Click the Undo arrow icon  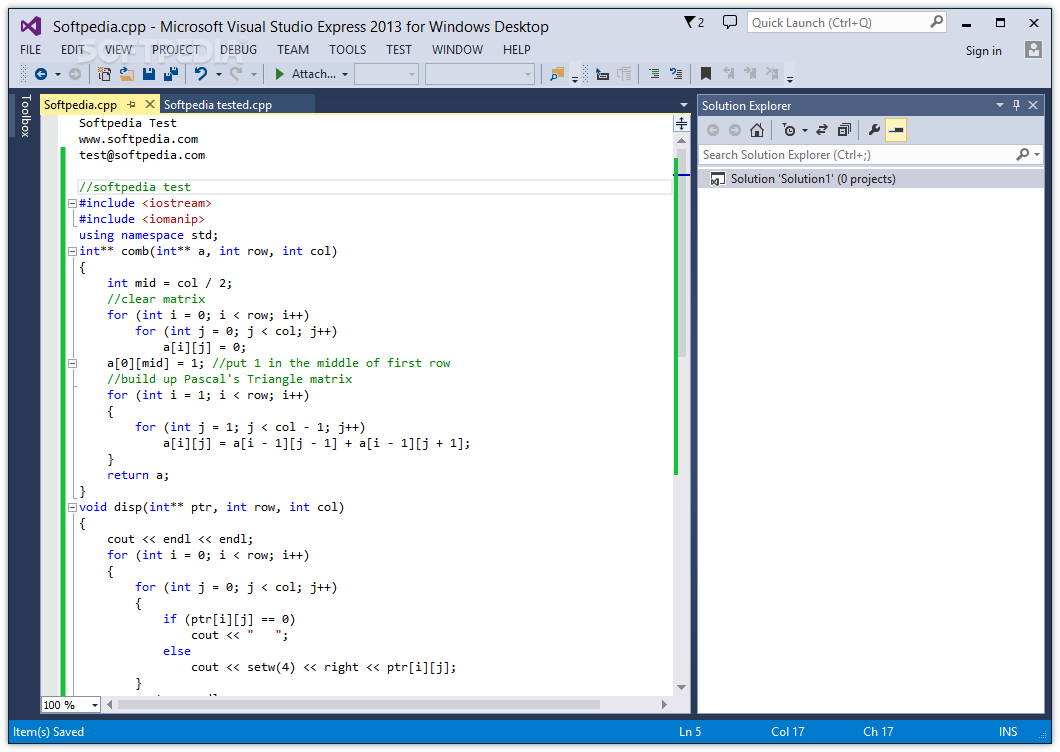[201, 74]
